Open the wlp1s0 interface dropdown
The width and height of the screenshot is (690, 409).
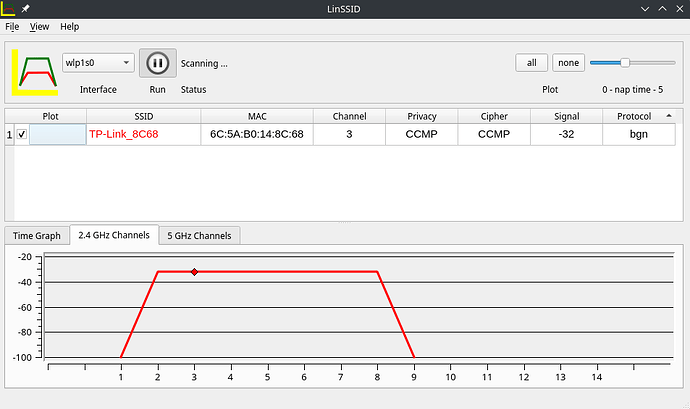point(98,63)
